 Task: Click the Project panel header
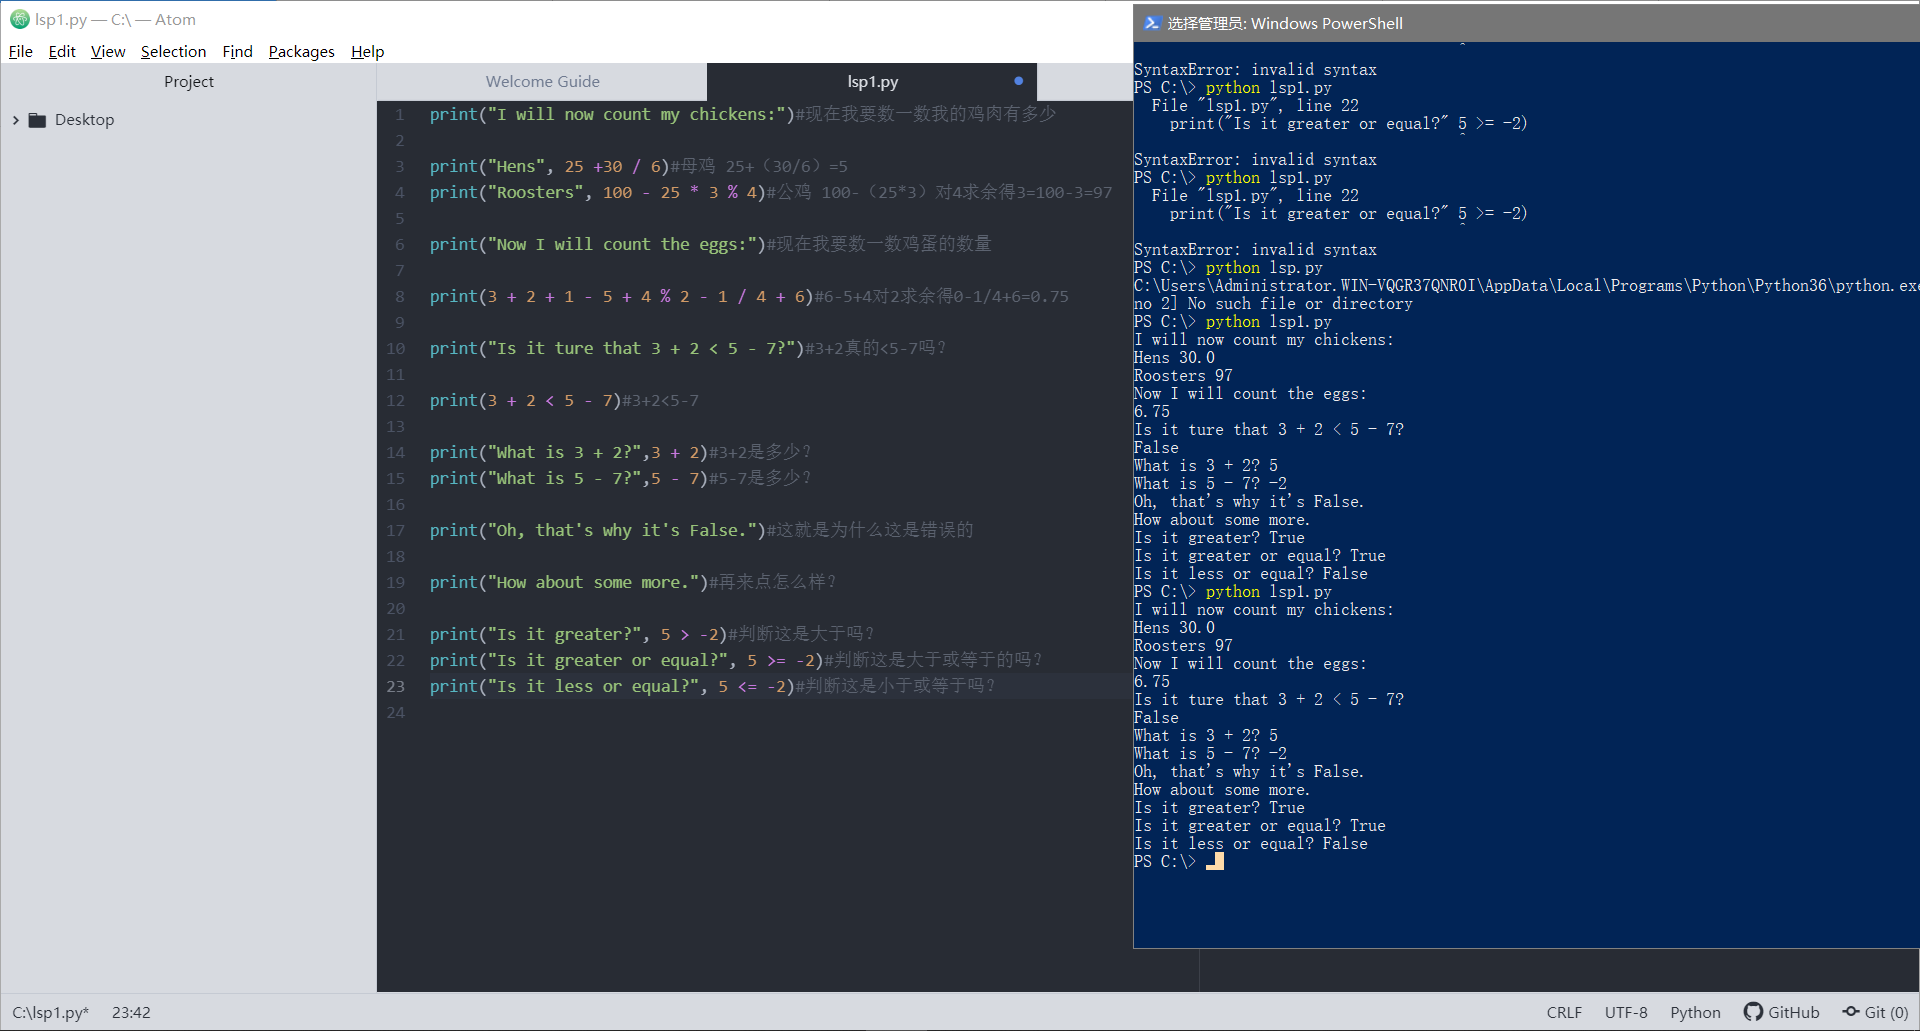(189, 82)
